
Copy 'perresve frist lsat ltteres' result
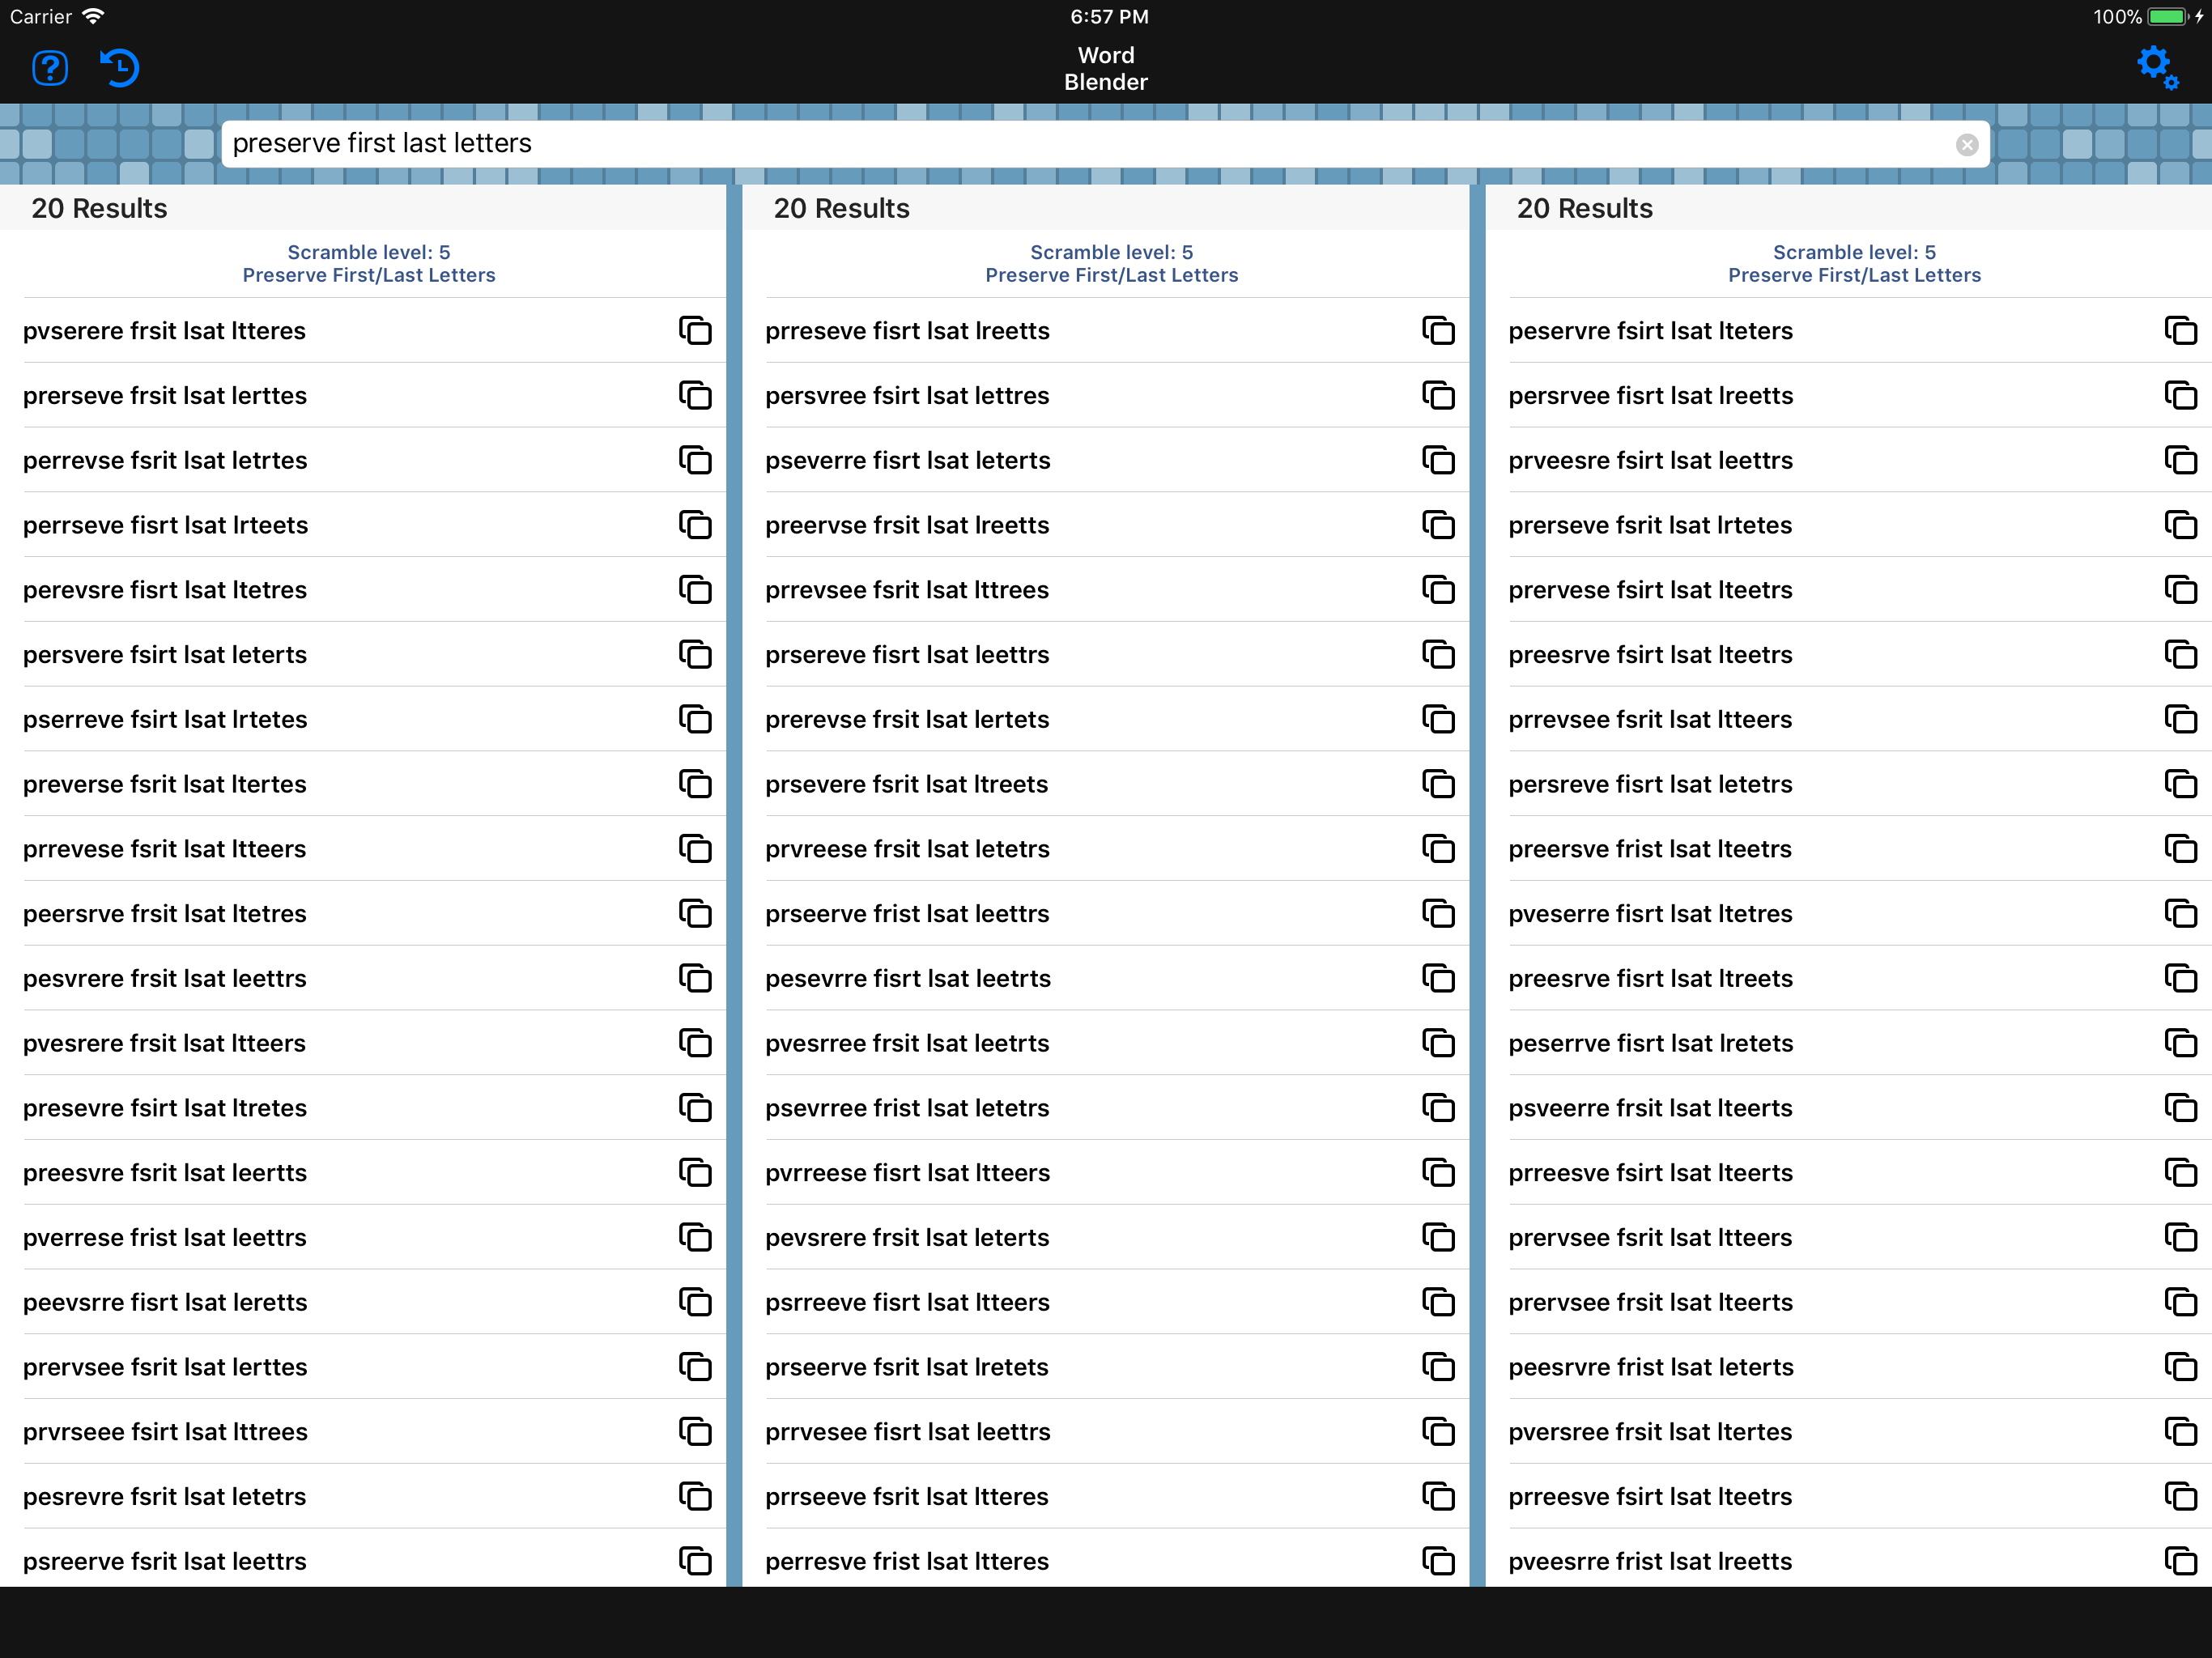(x=1438, y=1561)
